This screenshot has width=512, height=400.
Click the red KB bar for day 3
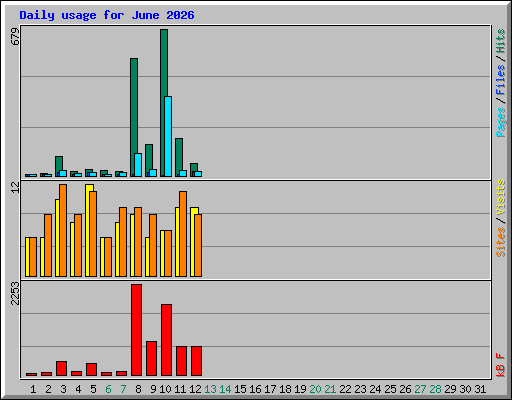[62, 369]
